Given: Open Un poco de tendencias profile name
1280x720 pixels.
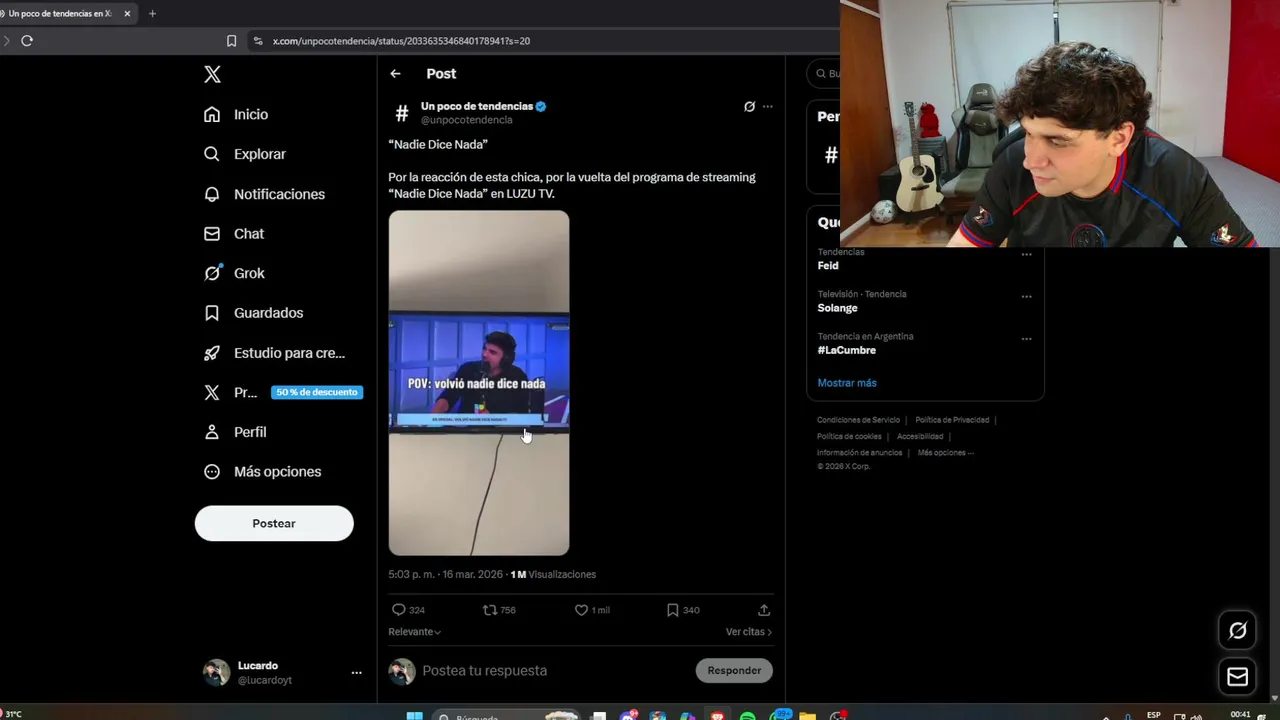Looking at the screenshot, I should (x=477, y=106).
